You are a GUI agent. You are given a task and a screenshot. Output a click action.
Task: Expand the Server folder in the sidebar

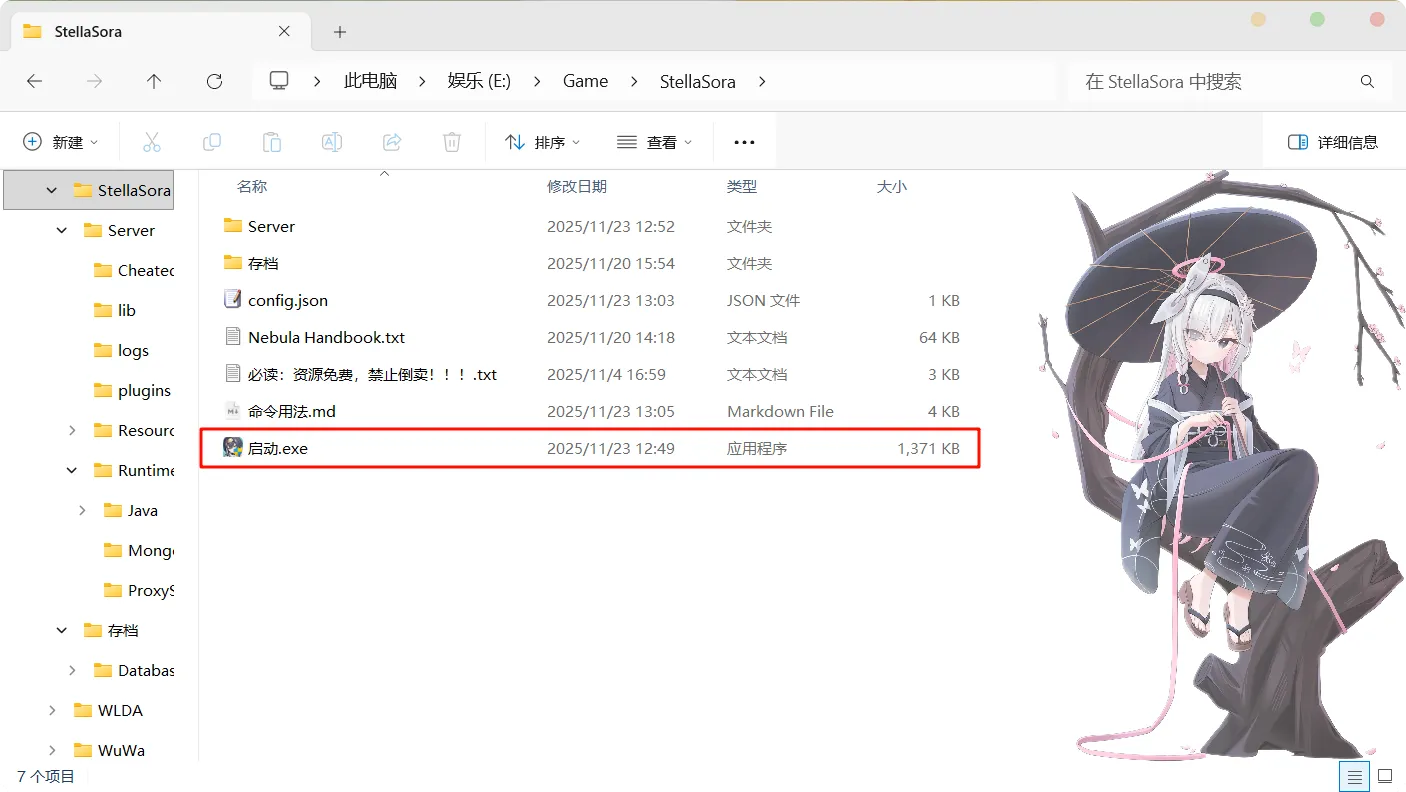[61, 230]
